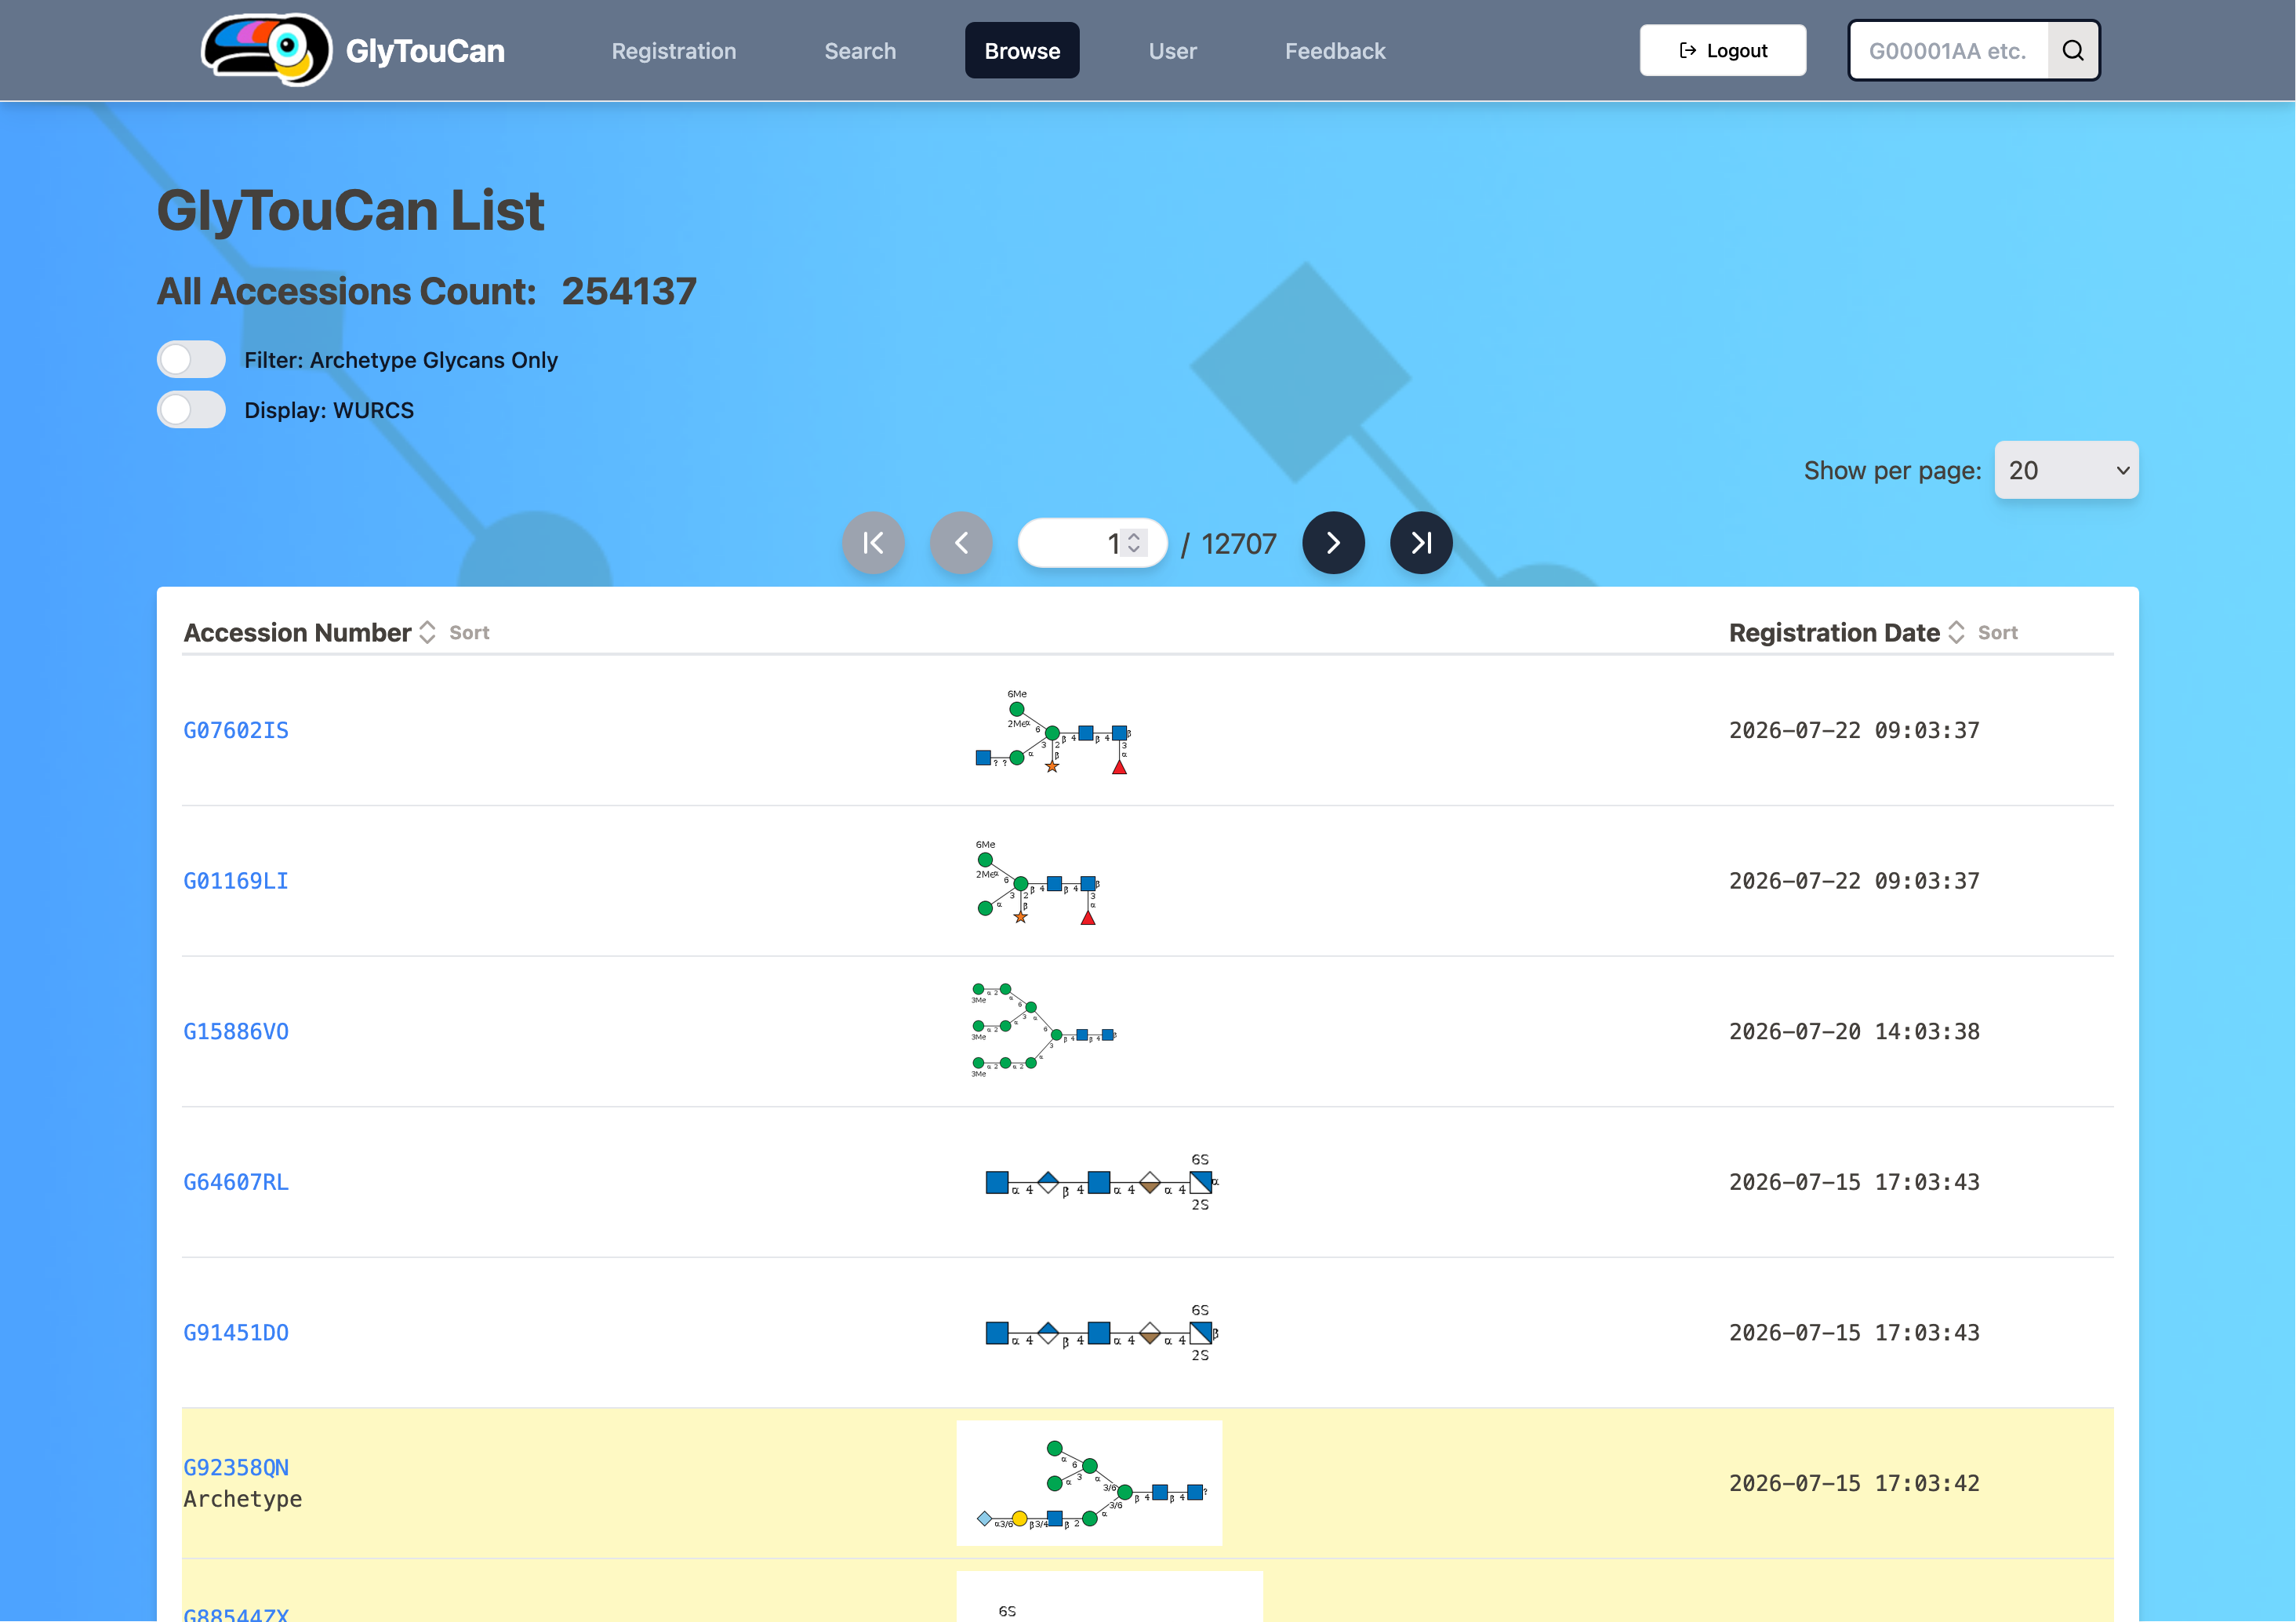The width and height of the screenshot is (2296, 1622).
Task: Toggle the Display WURCS switch
Action: coord(191,409)
